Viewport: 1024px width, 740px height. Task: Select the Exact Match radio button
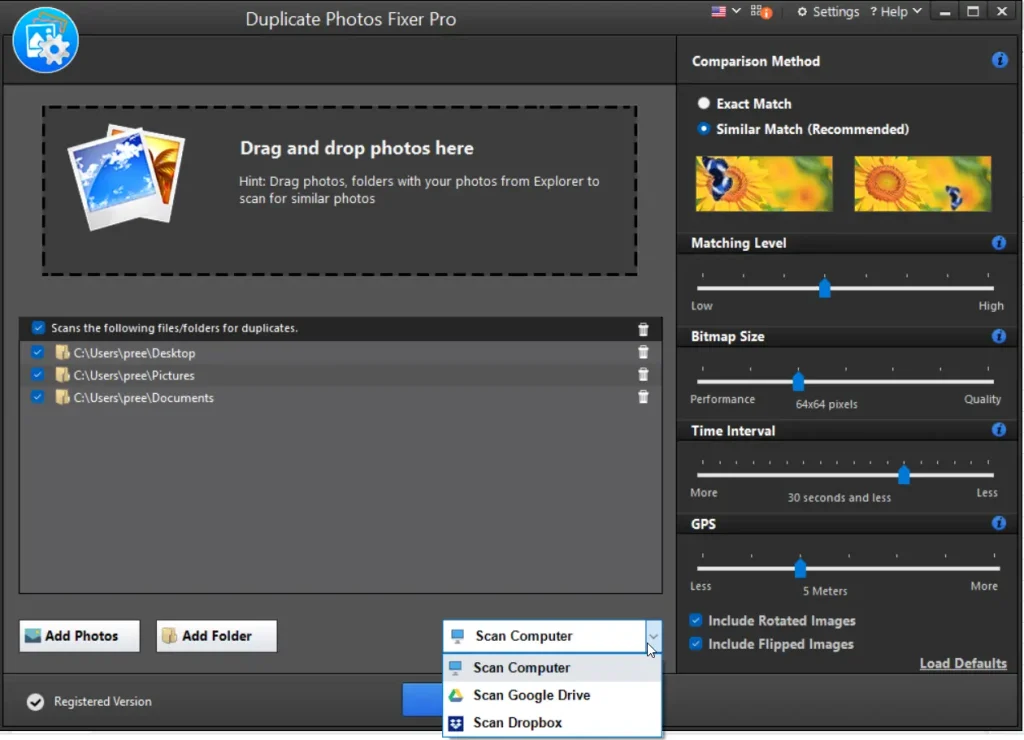tap(703, 103)
